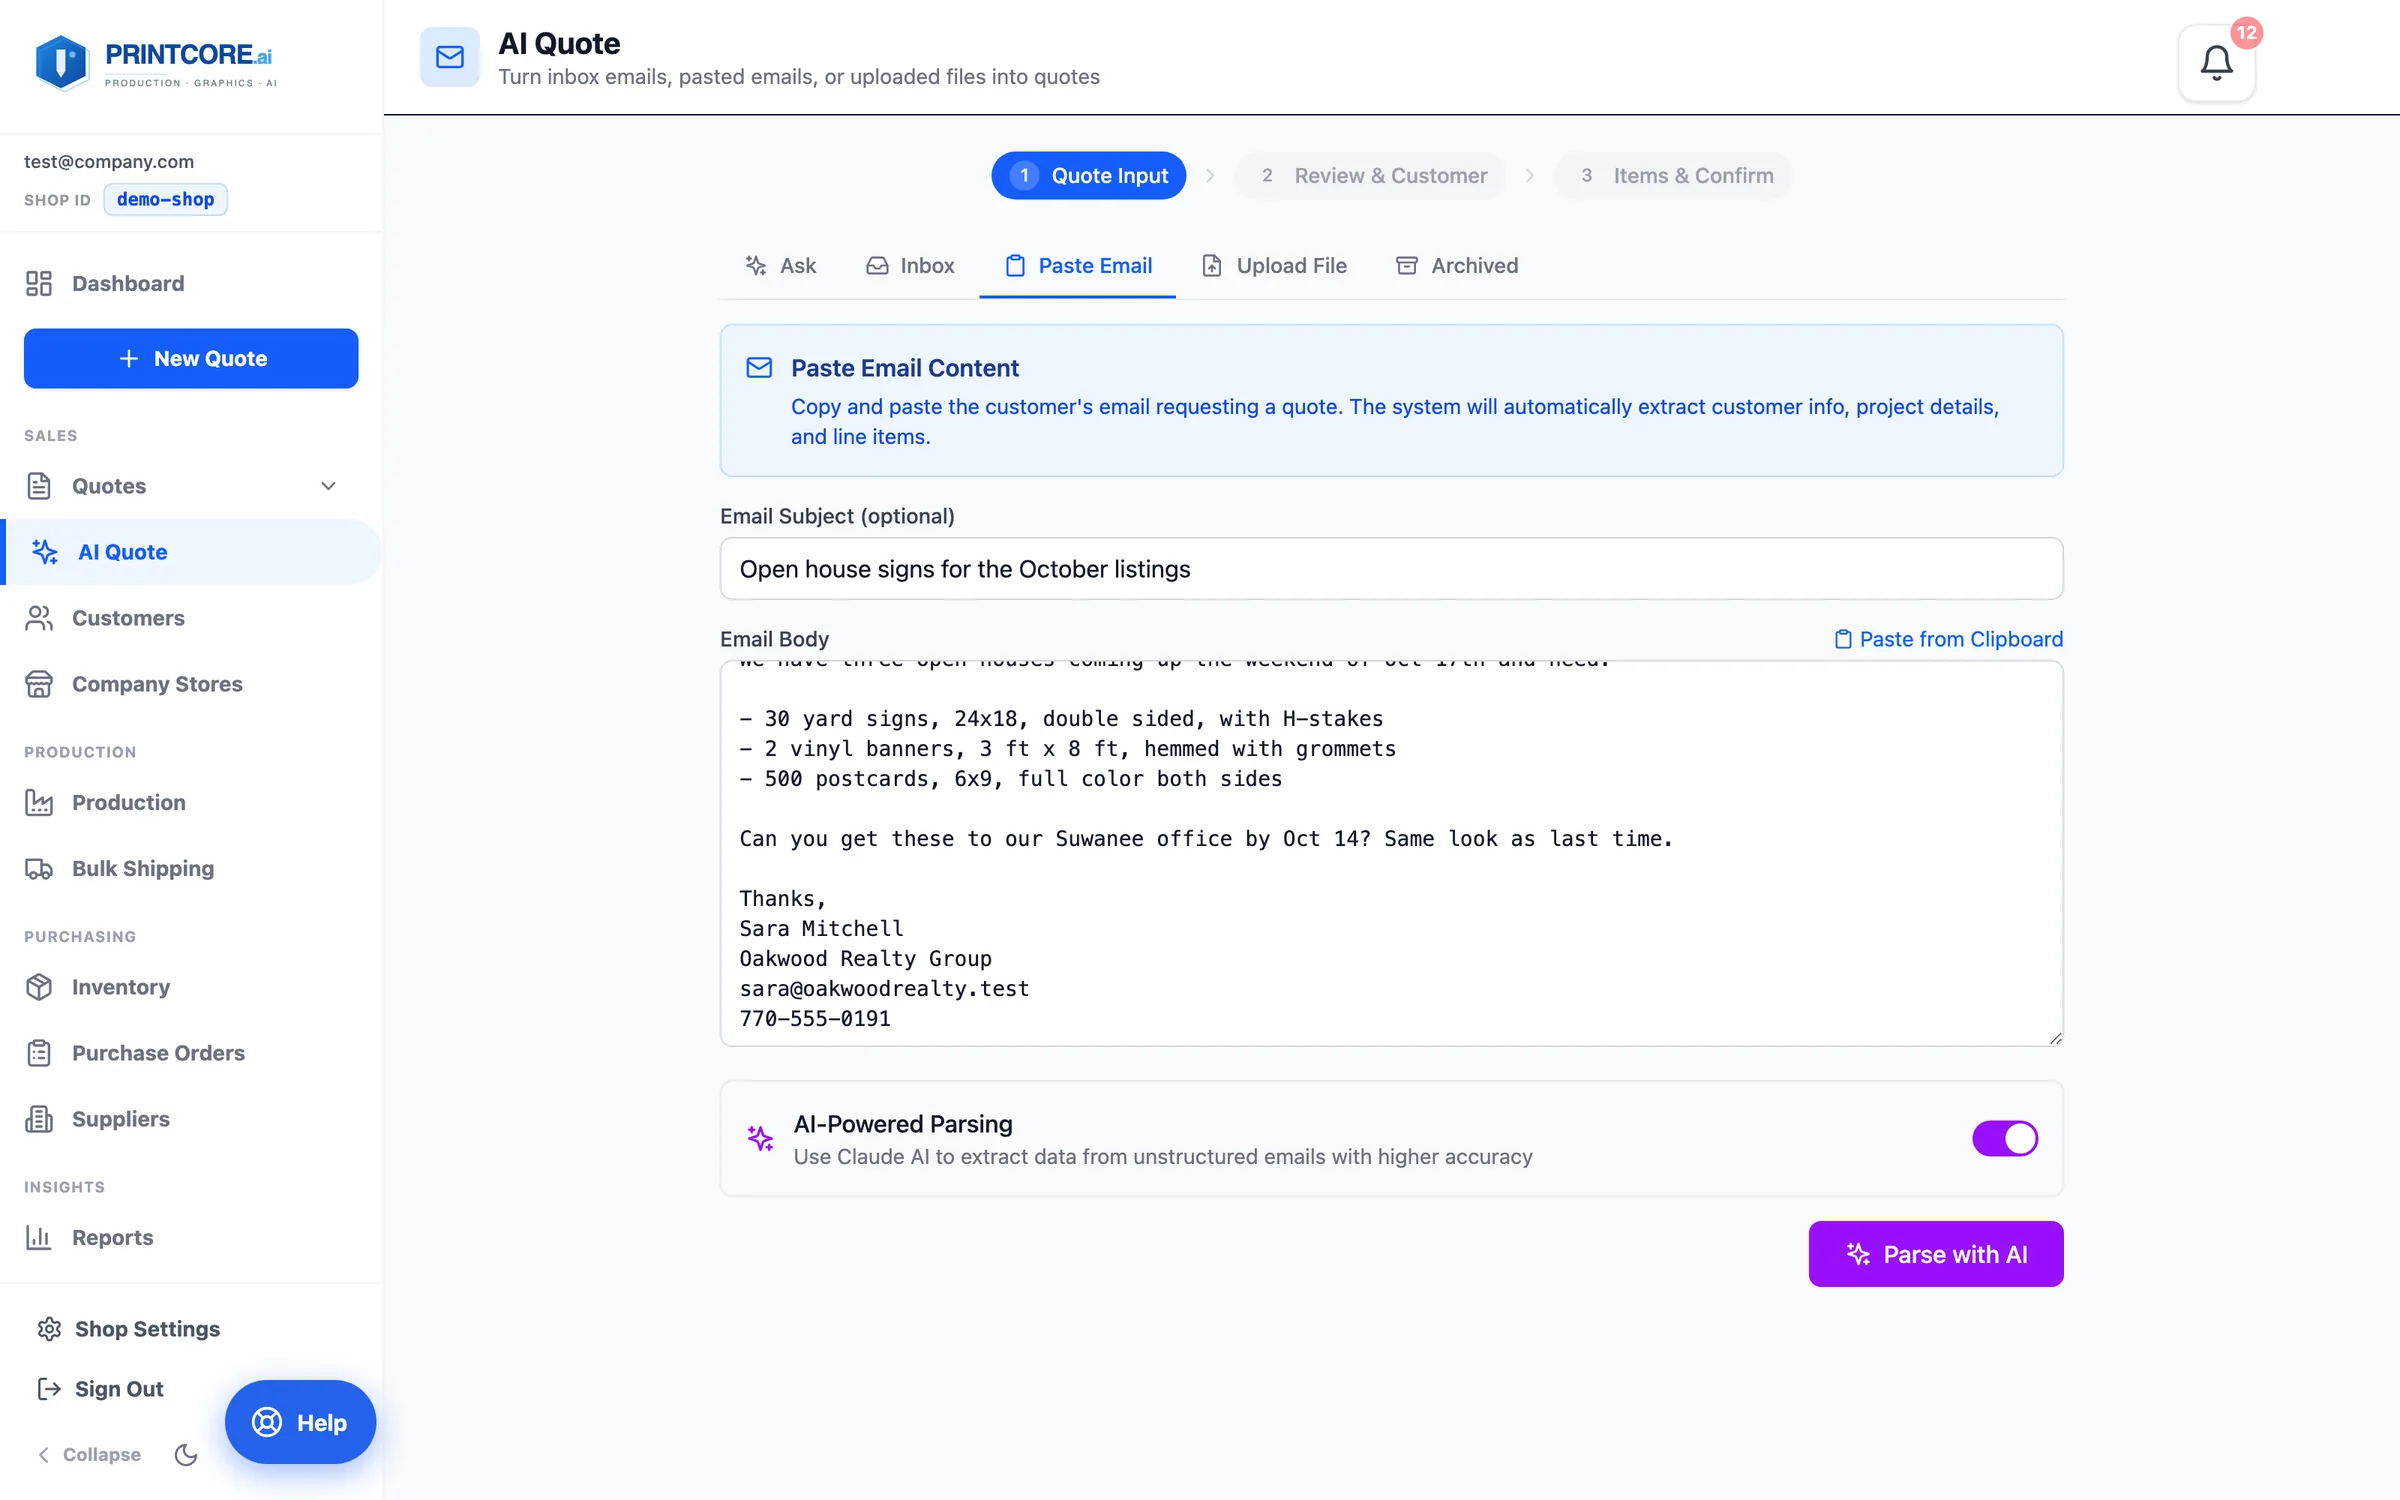This screenshot has width=2400, height=1500.
Task: Switch to the Ask tab
Action: pos(781,266)
